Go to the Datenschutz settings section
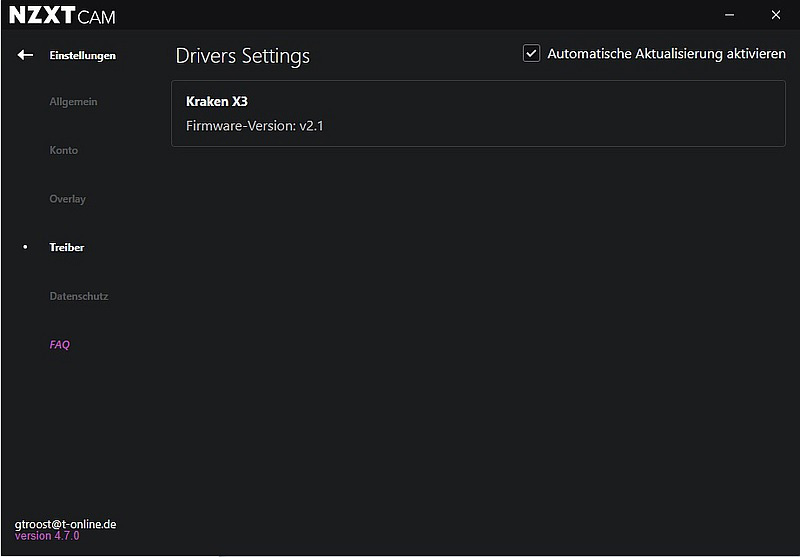The image size is (800, 557). coord(79,296)
